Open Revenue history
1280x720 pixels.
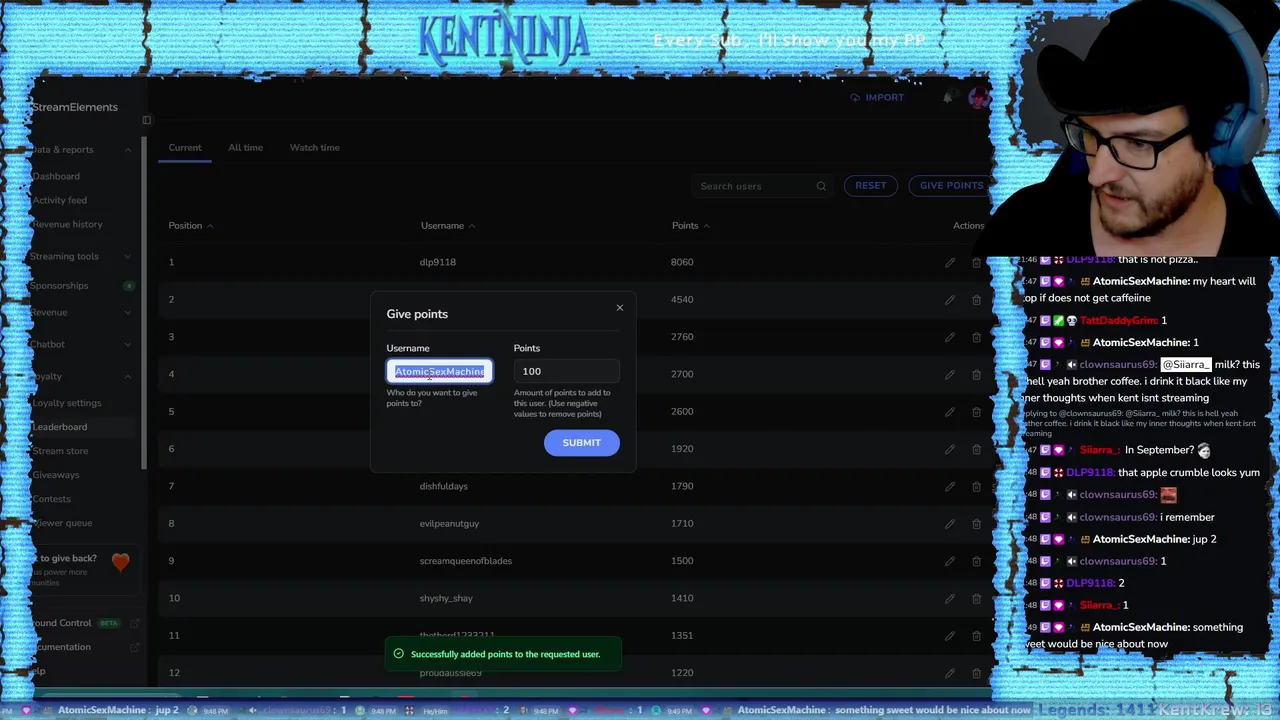[x=67, y=225]
